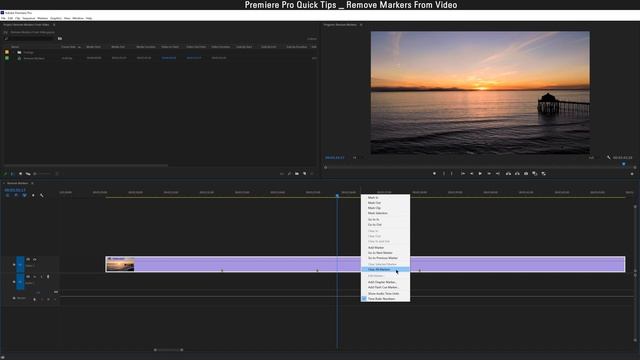Click the first marker on the clip

pos(222,271)
